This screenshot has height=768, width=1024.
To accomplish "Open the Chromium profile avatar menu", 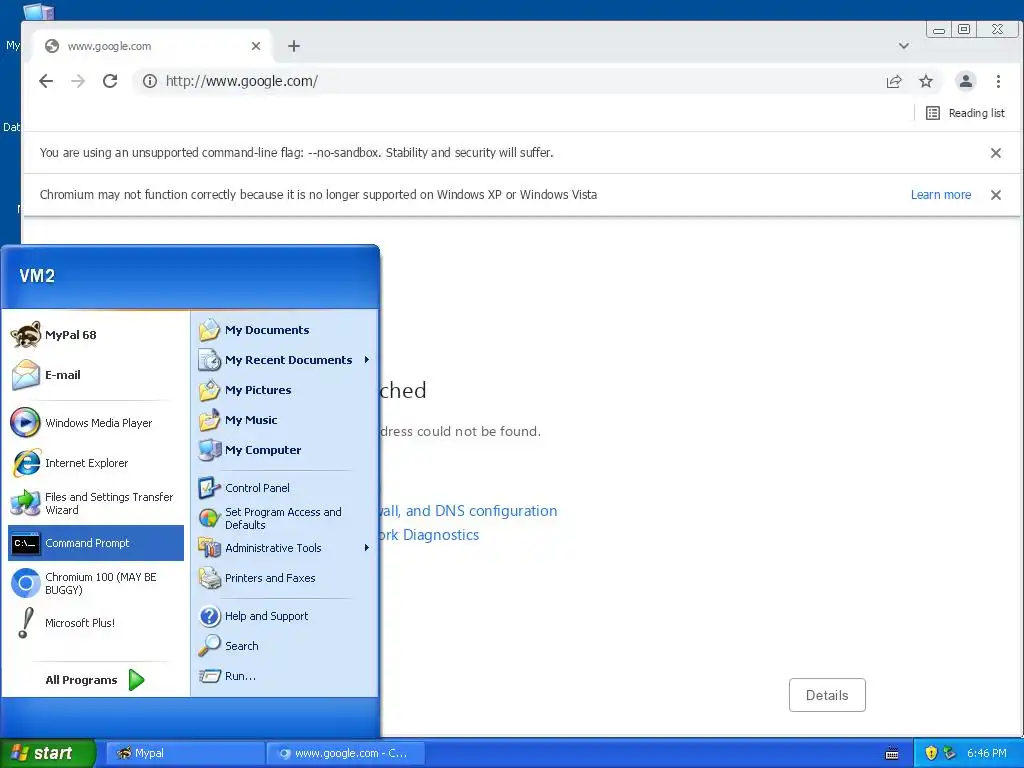I will coord(965,81).
